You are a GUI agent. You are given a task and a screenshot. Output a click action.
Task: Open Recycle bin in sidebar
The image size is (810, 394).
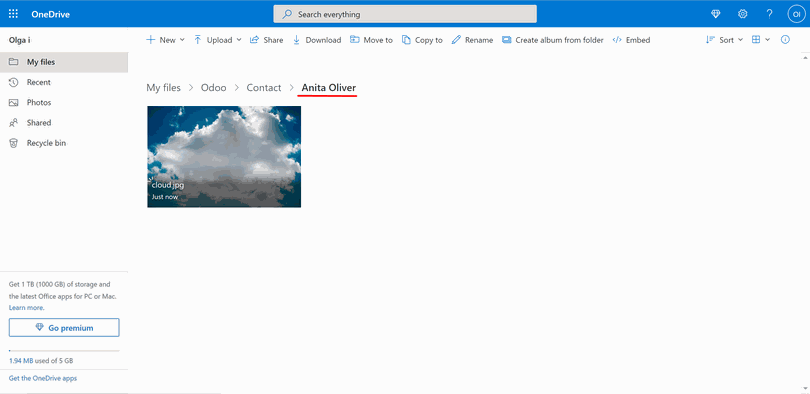tap(64, 143)
